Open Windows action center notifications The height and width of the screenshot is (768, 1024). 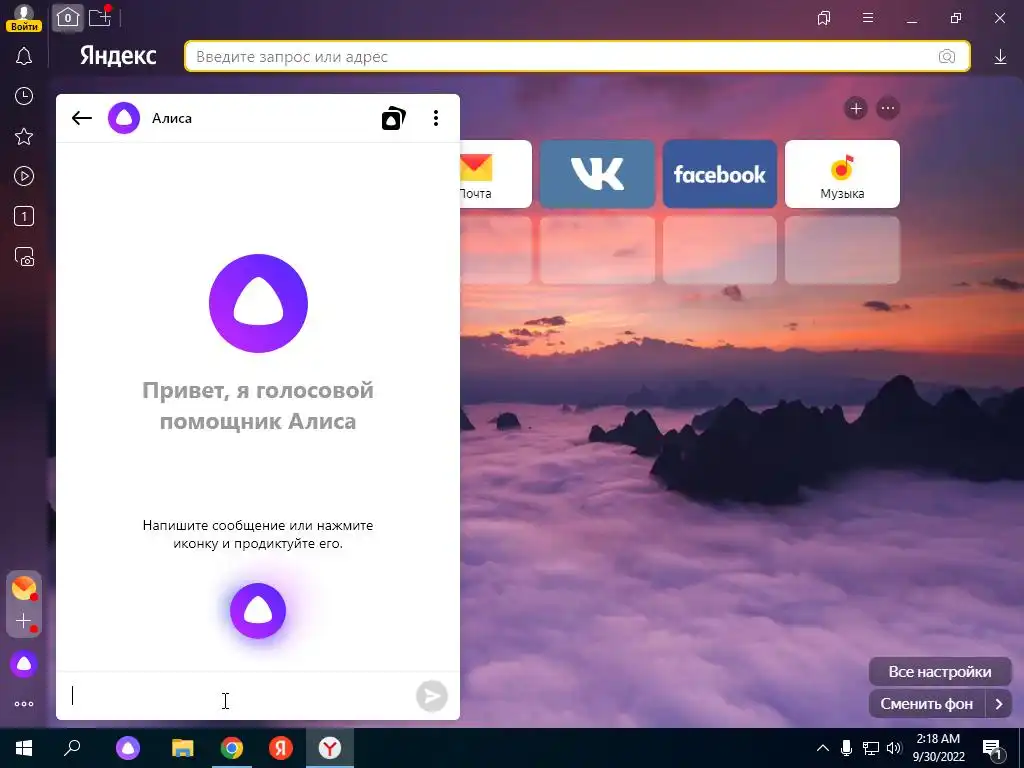pyautogui.click(x=992, y=749)
